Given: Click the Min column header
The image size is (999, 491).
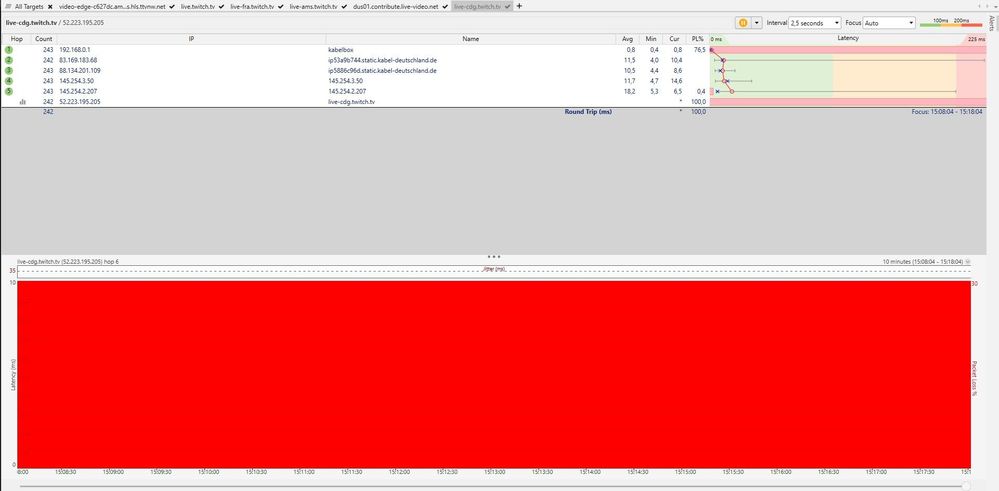Looking at the screenshot, I should tap(650, 39).
